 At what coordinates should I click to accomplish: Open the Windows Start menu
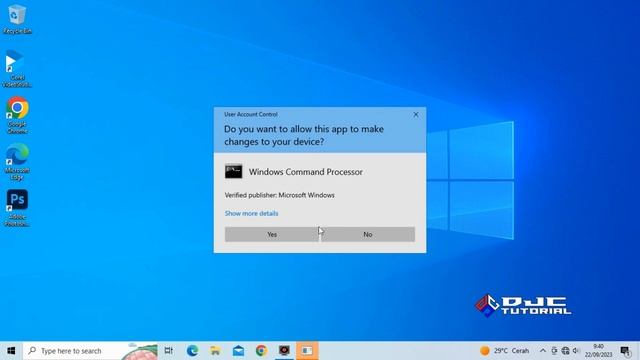pyautogui.click(x=11, y=351)
